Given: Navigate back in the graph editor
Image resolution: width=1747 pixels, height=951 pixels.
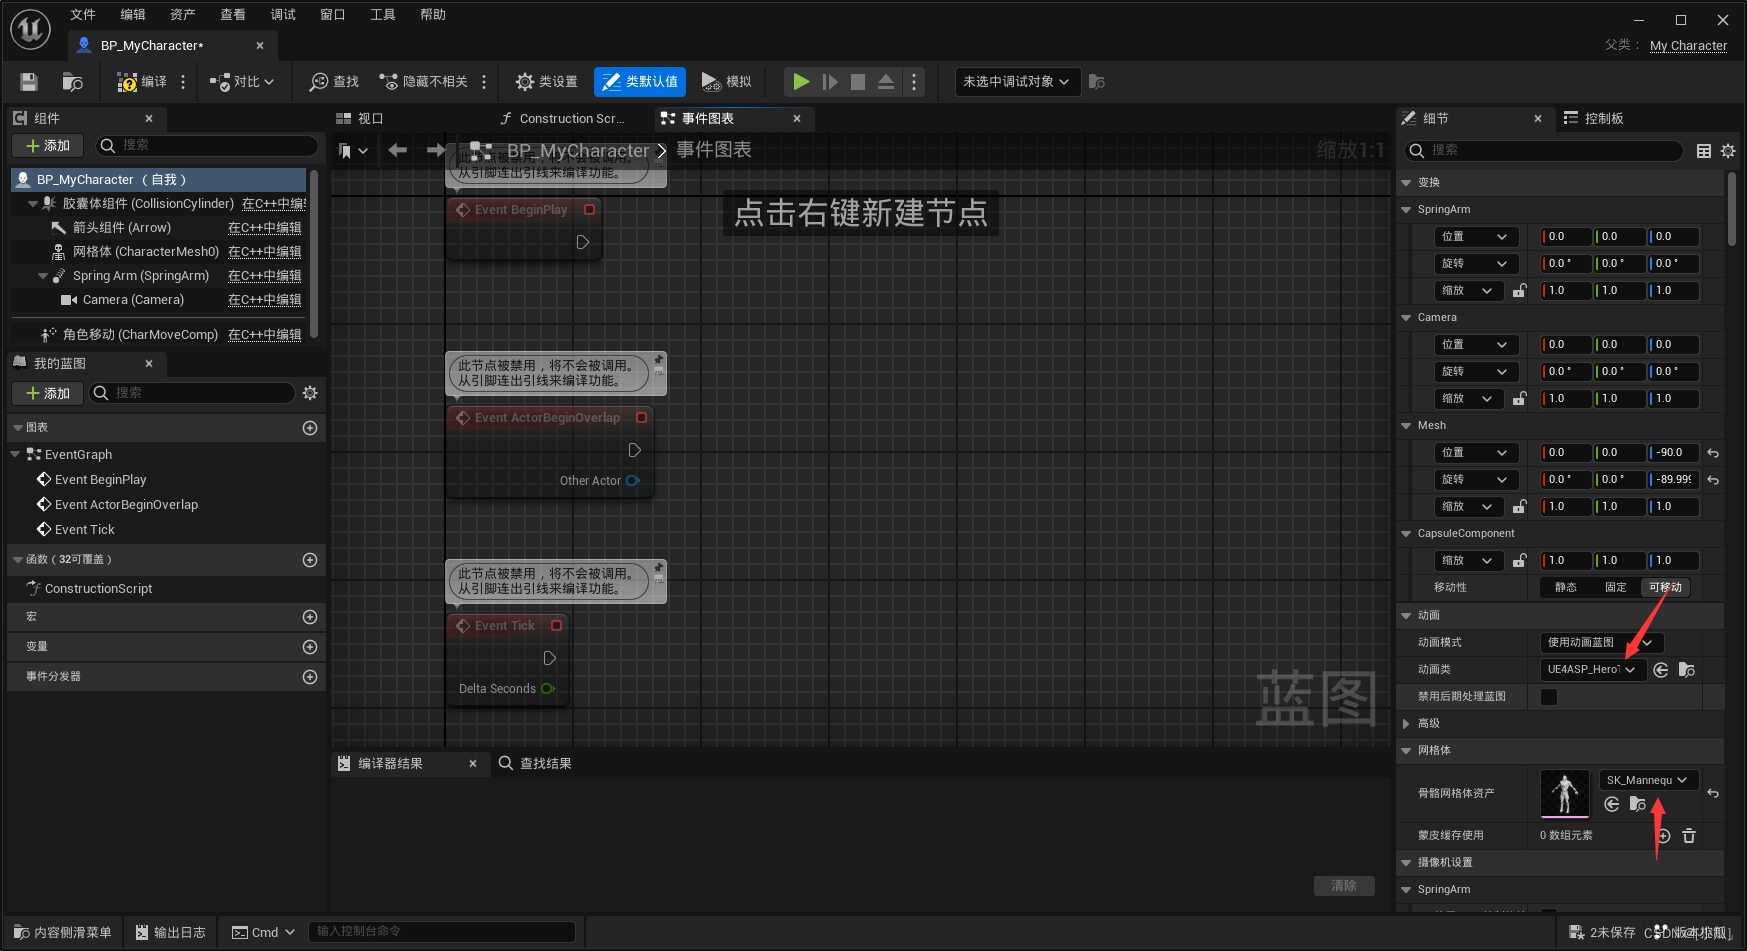Looking at the screenshot, I should pyautogui.click(x=397, y=150).
